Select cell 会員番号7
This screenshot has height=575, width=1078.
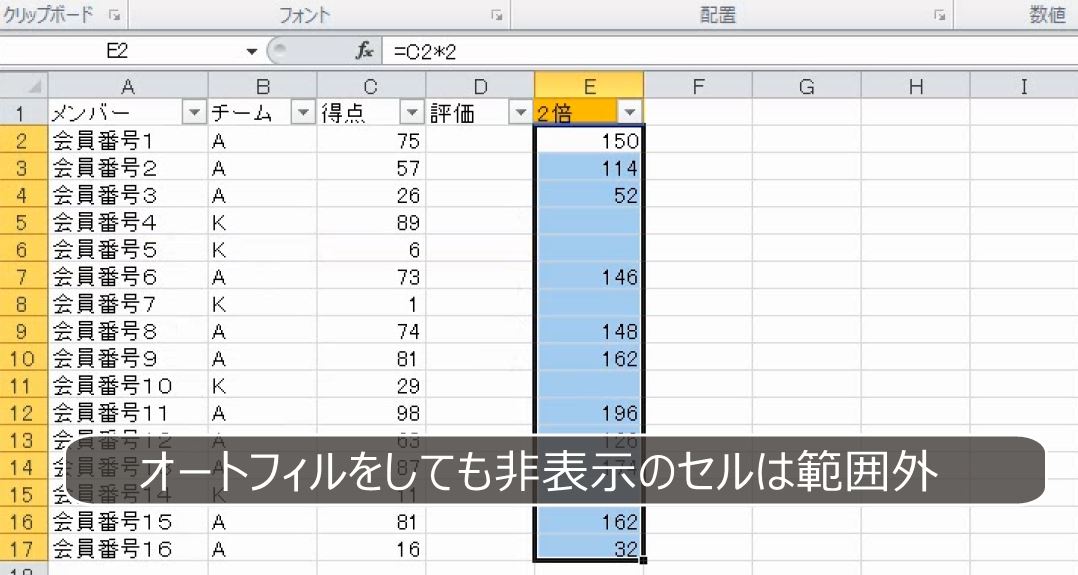pos(128,303)
